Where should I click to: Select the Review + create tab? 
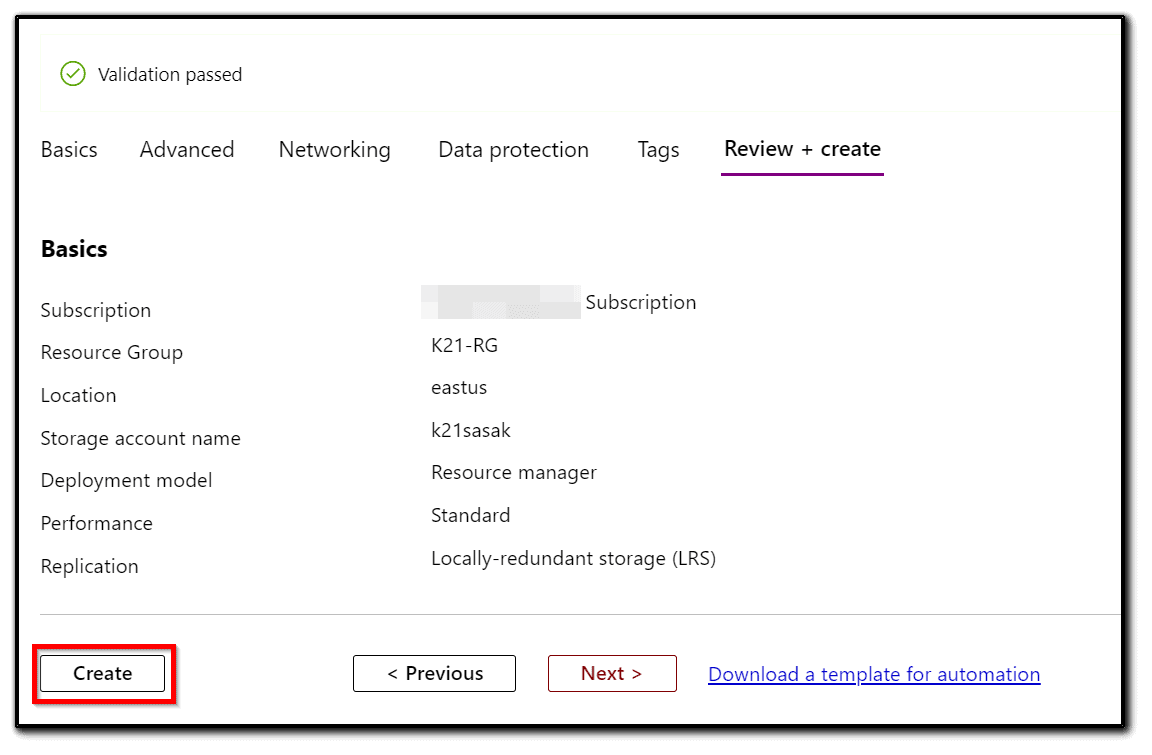[802, 149]
